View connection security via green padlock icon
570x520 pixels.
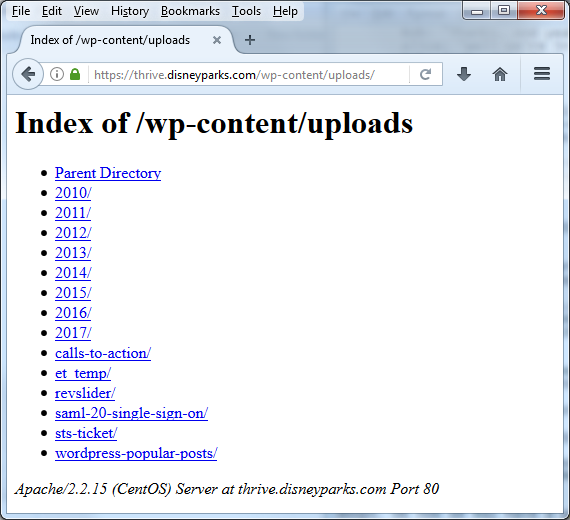pyautogui.click(x=75, y=74)
